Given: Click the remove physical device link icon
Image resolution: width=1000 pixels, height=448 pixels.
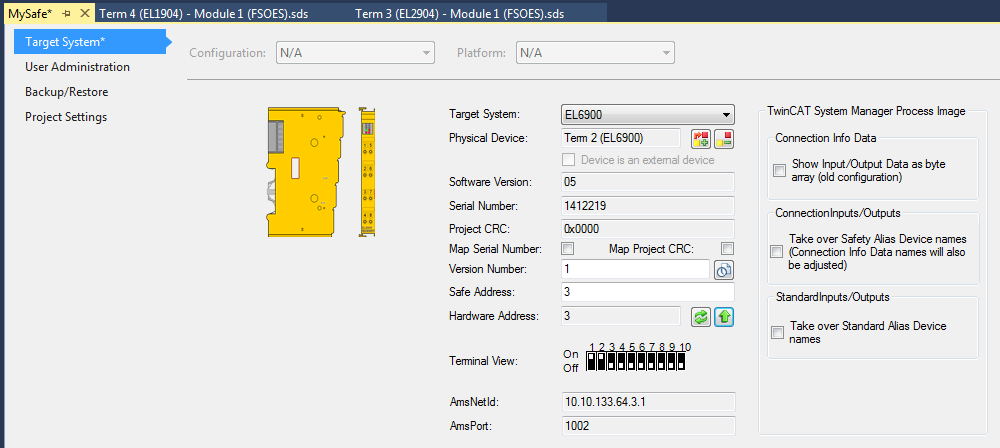Looking at the screenshot, I should tap(724, 138).
